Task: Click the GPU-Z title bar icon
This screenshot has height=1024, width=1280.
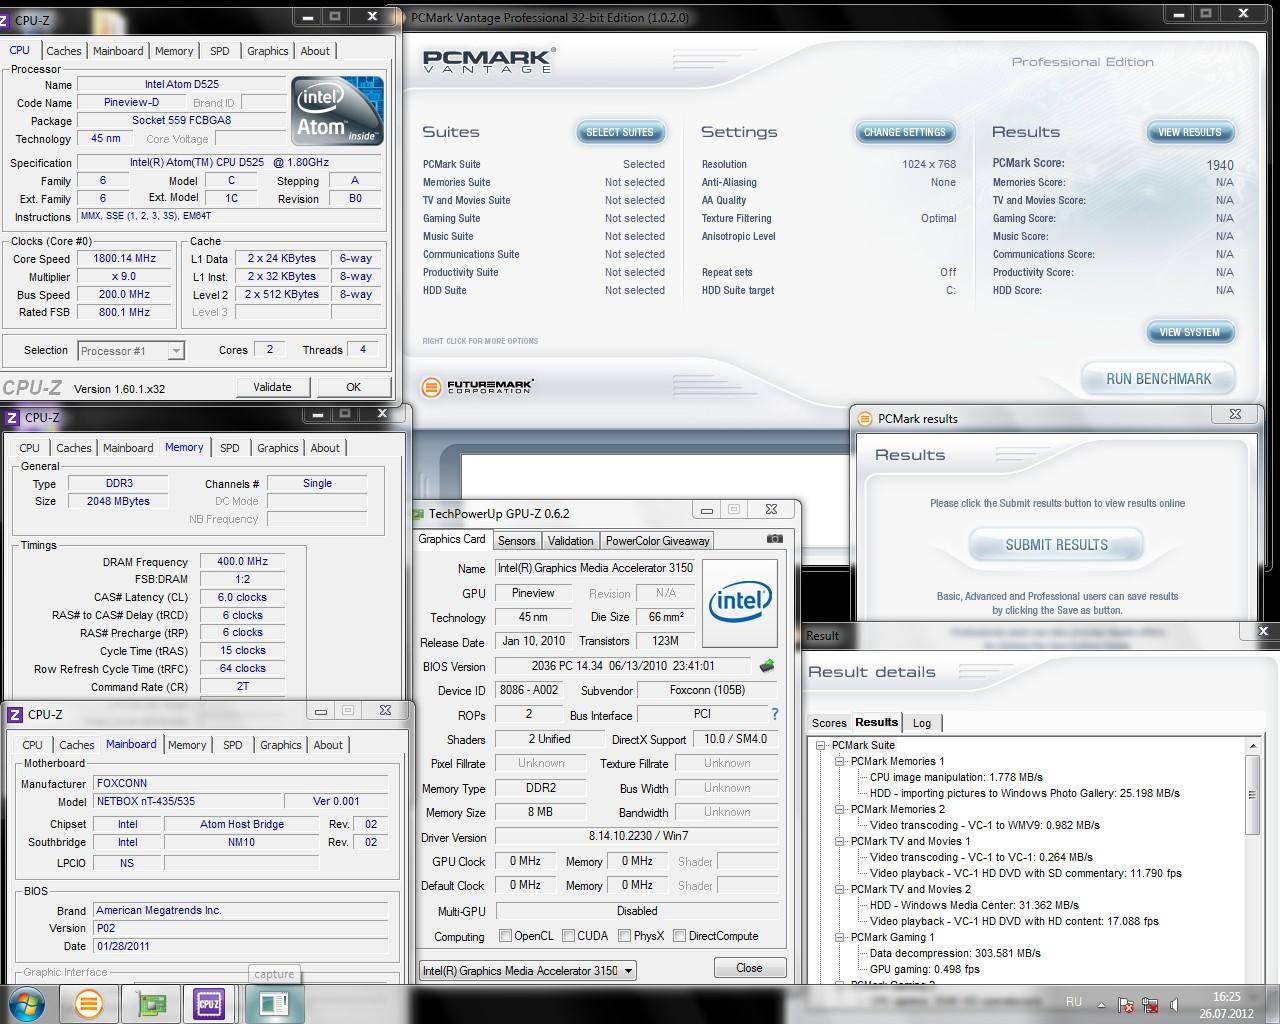Action: pos(418,514)
